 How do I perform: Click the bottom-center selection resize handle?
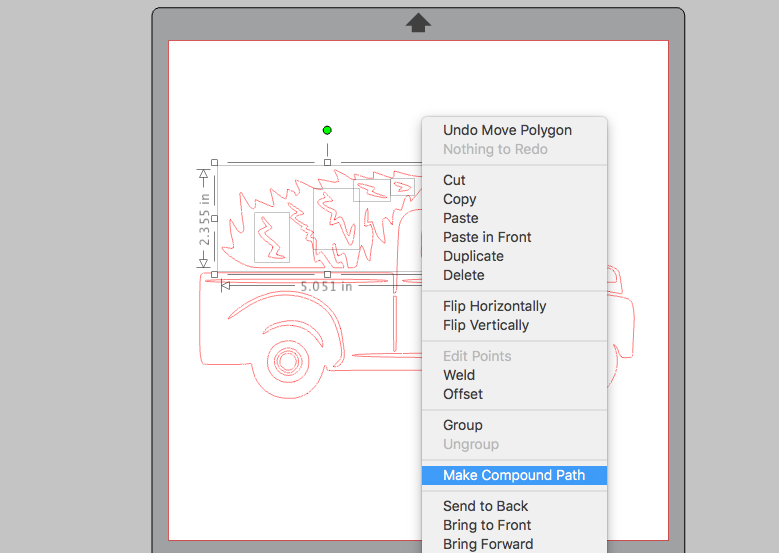click(x=327, y=274)
